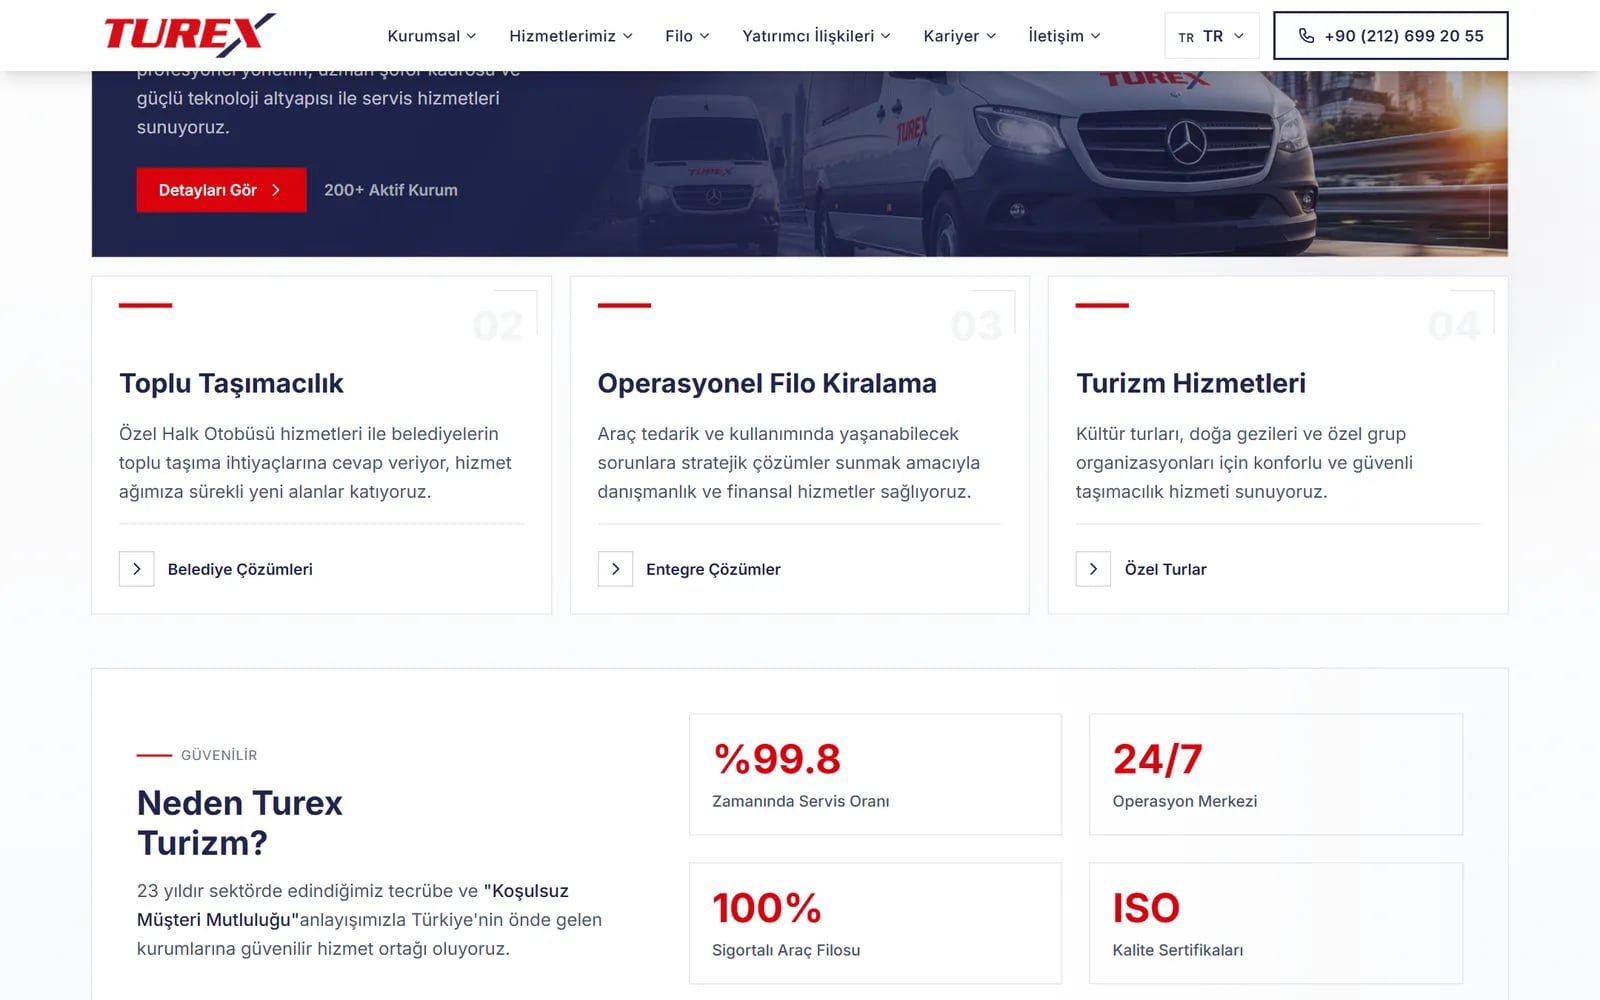Click the Operasyon Merkezi label
The width and height of the screenshot is (1600, 1000).
(x=1185, y=801)
